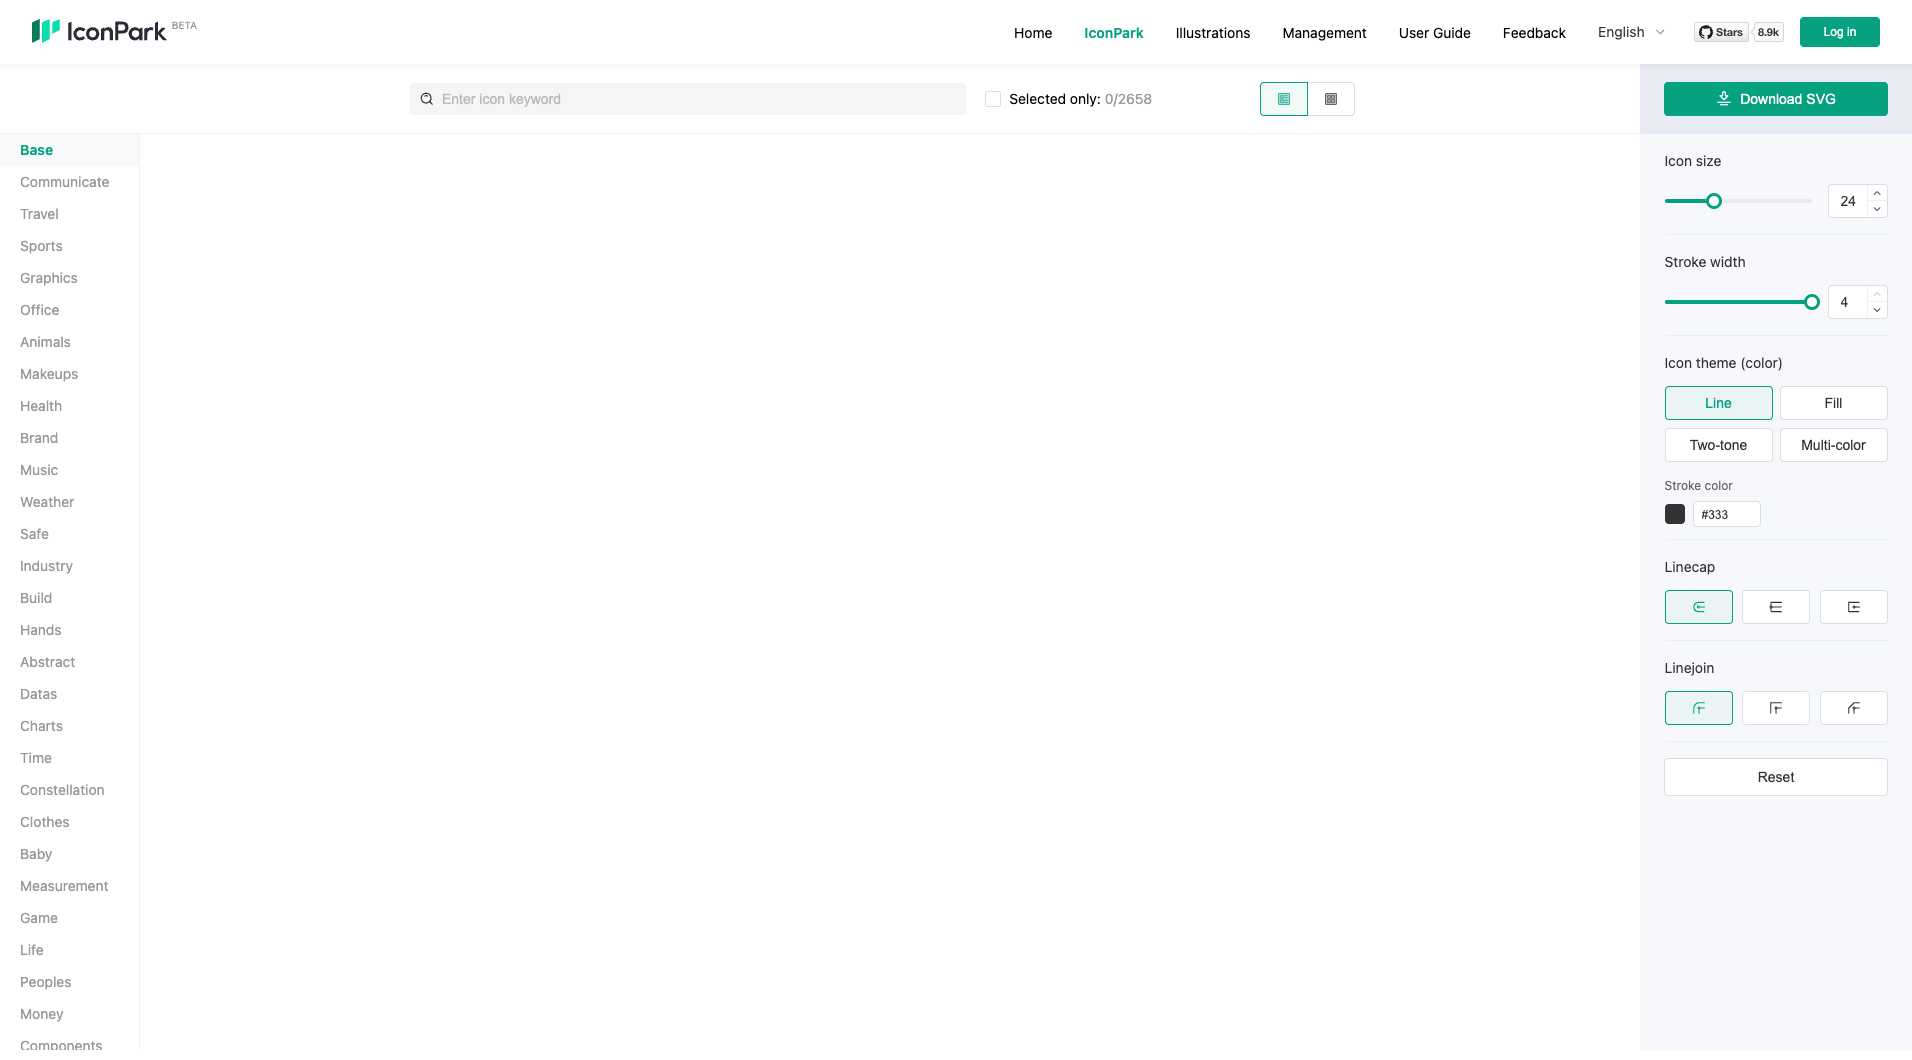The height and width of the screenshot is (1060, 1912).
Task: Open the English language dropdown
Action: click(x=1629, y=31)
